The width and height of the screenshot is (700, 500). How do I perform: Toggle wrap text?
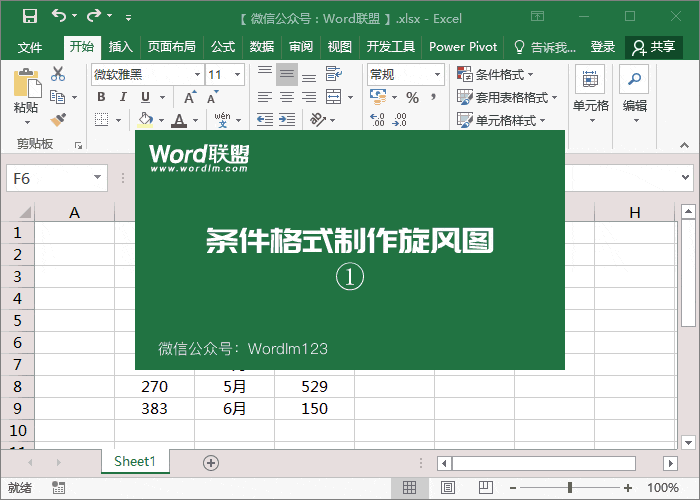[333, 74]
